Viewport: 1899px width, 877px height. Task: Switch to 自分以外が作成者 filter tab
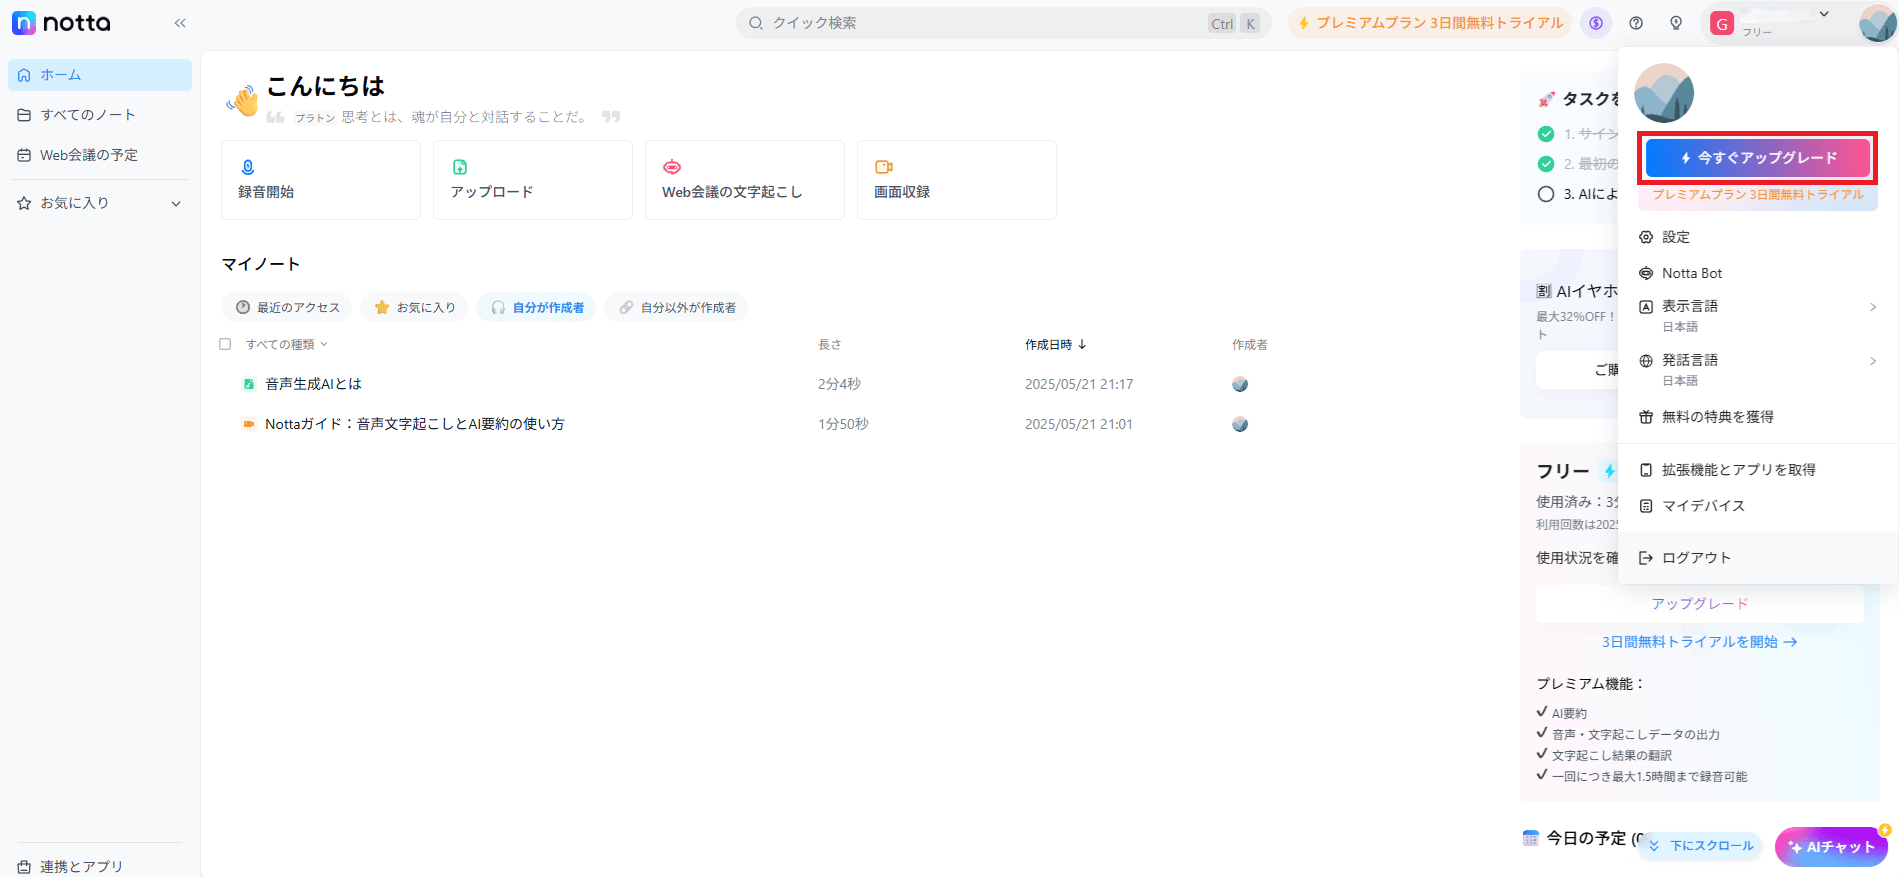click(676, 308)
